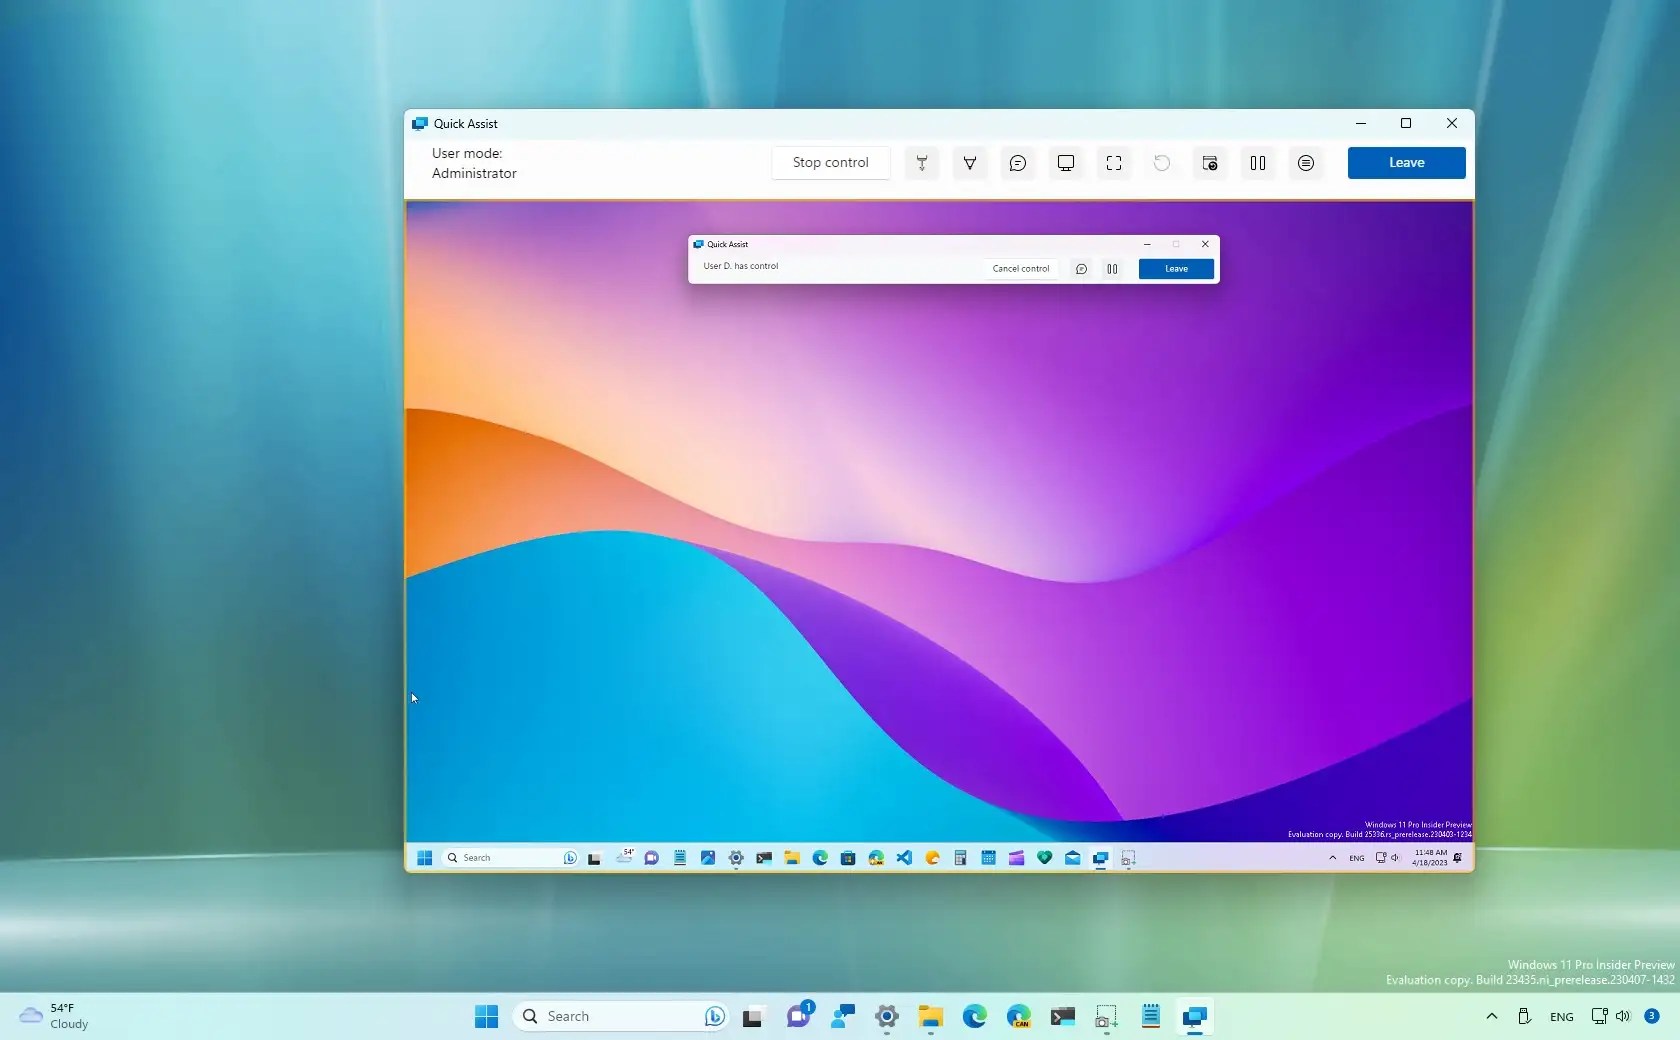Image resolution: width=1680 pixels, height=1040 pixels.
Task: Open the system tray notification count
Action: (x=1652, y=1017)
